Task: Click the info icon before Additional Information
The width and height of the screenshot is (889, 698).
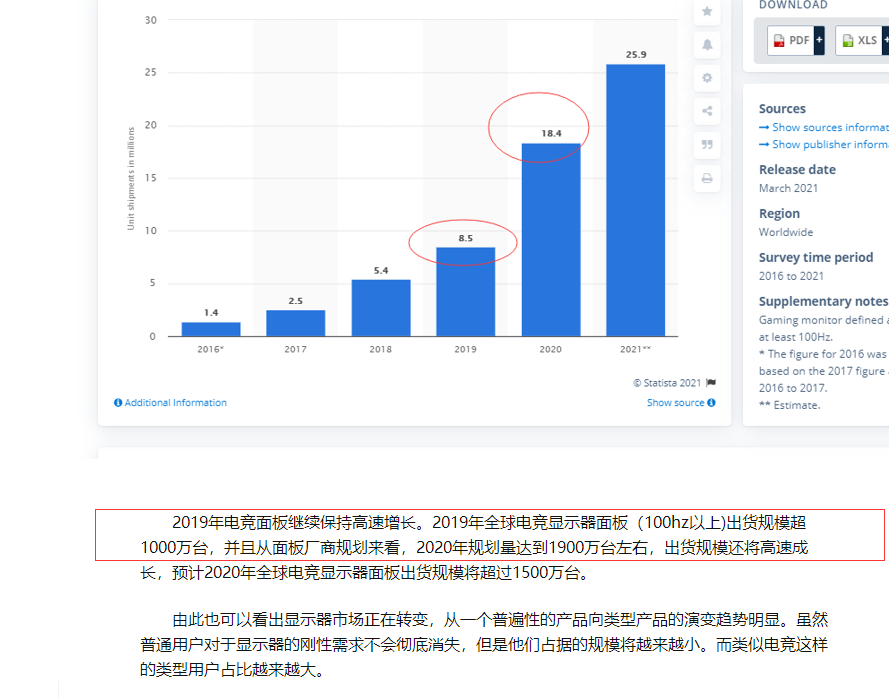Action: point(118,403)
